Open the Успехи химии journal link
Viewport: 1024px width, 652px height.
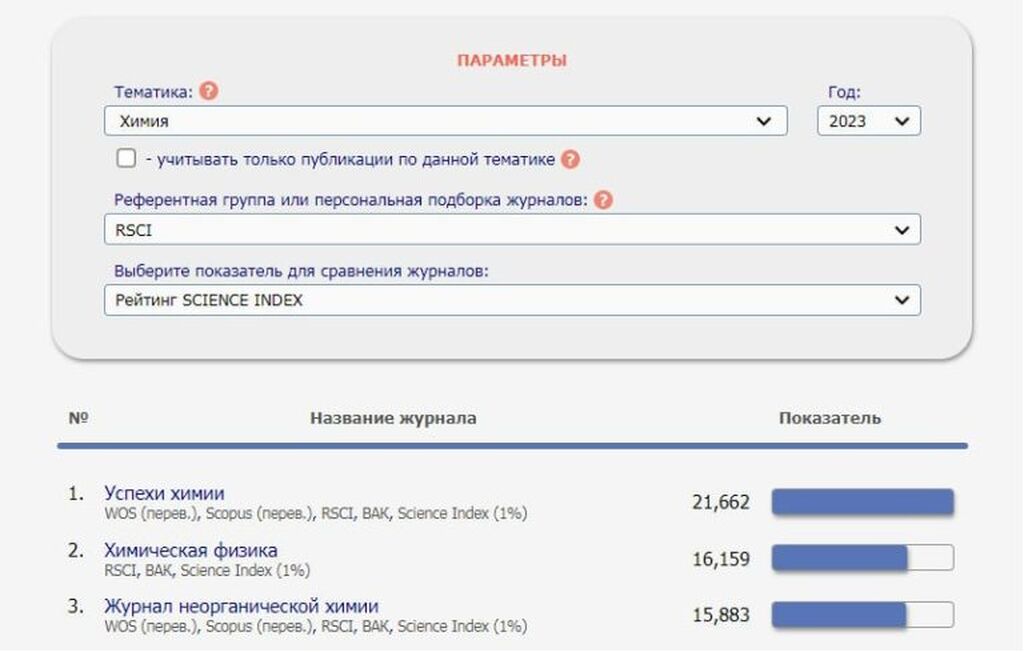point(164,493)
